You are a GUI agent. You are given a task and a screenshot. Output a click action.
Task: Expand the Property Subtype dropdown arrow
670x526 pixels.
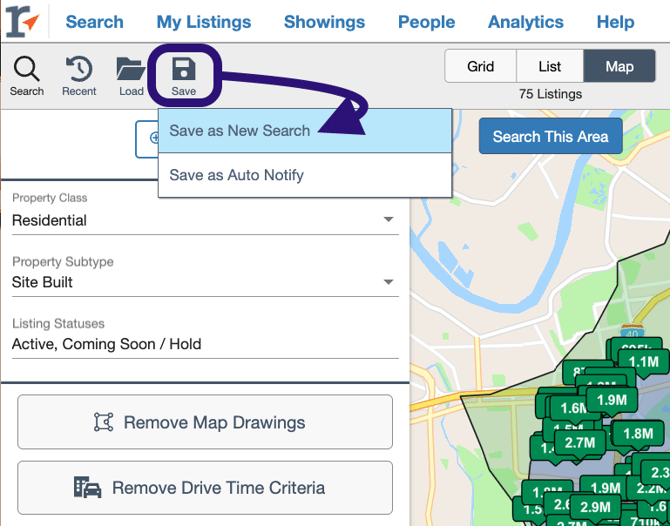[388, 282]
